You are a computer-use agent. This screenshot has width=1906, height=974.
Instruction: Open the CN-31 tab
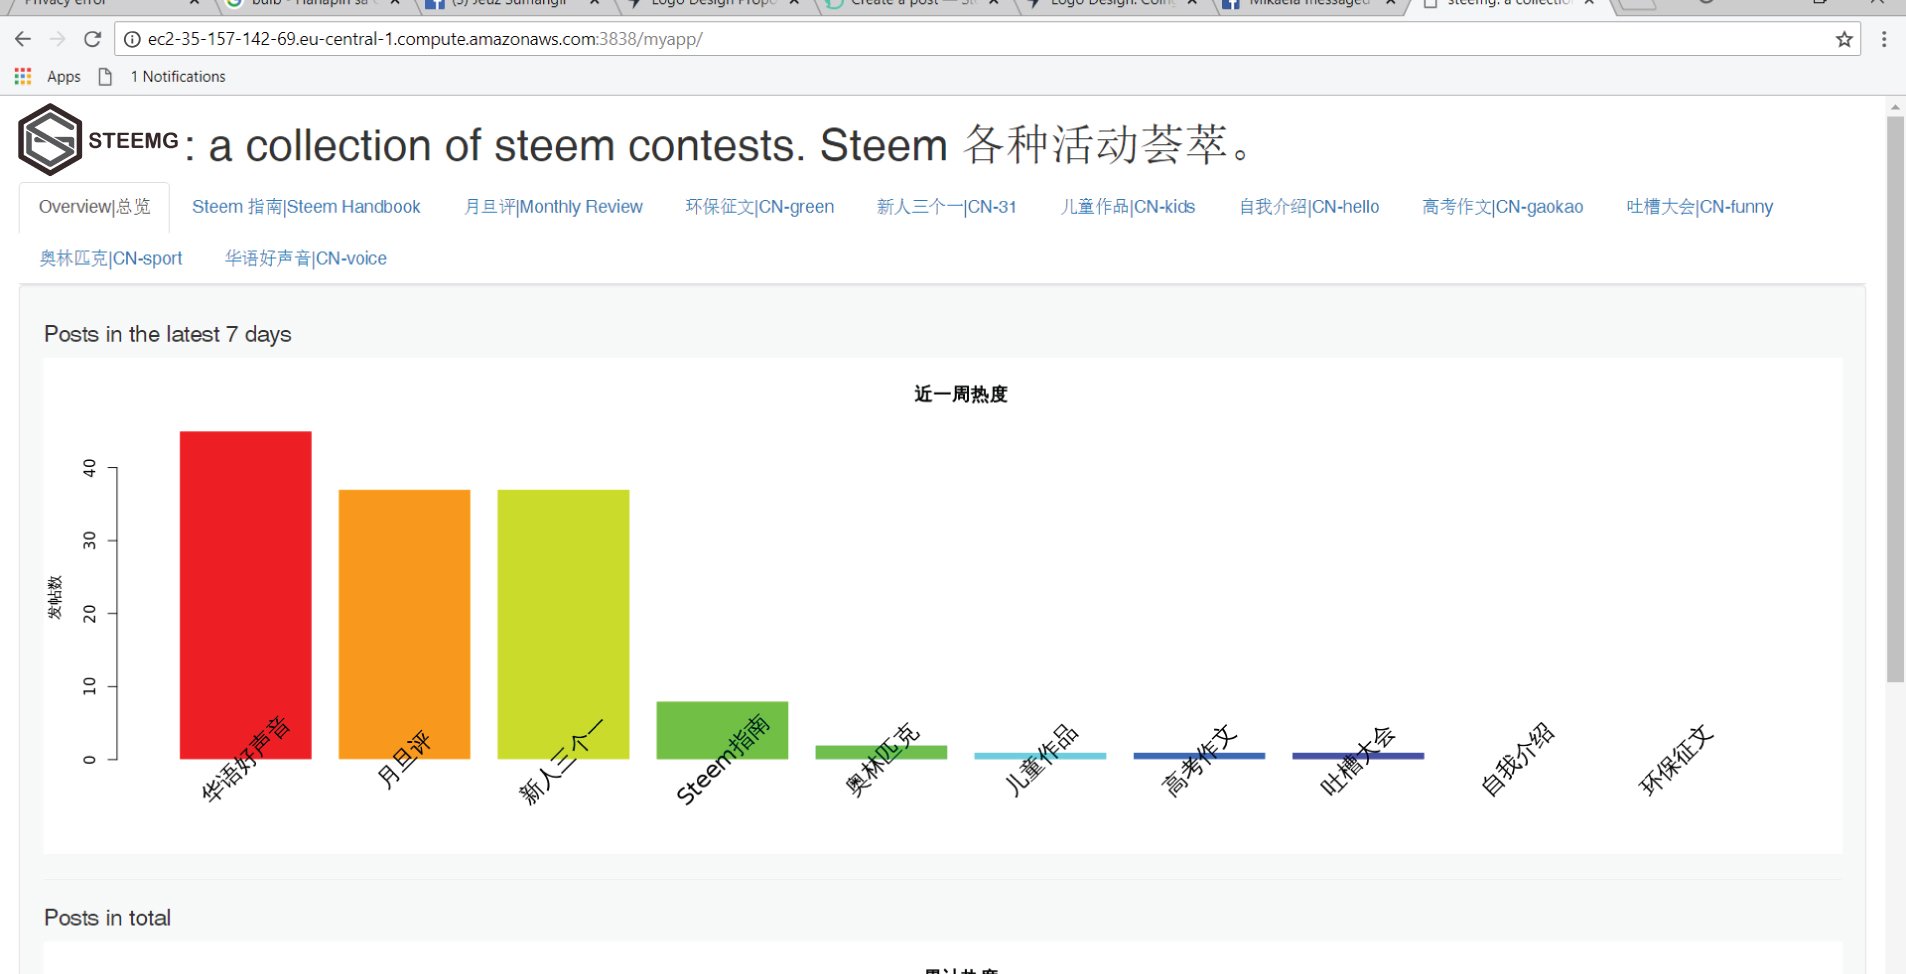[x=946, y=207]
